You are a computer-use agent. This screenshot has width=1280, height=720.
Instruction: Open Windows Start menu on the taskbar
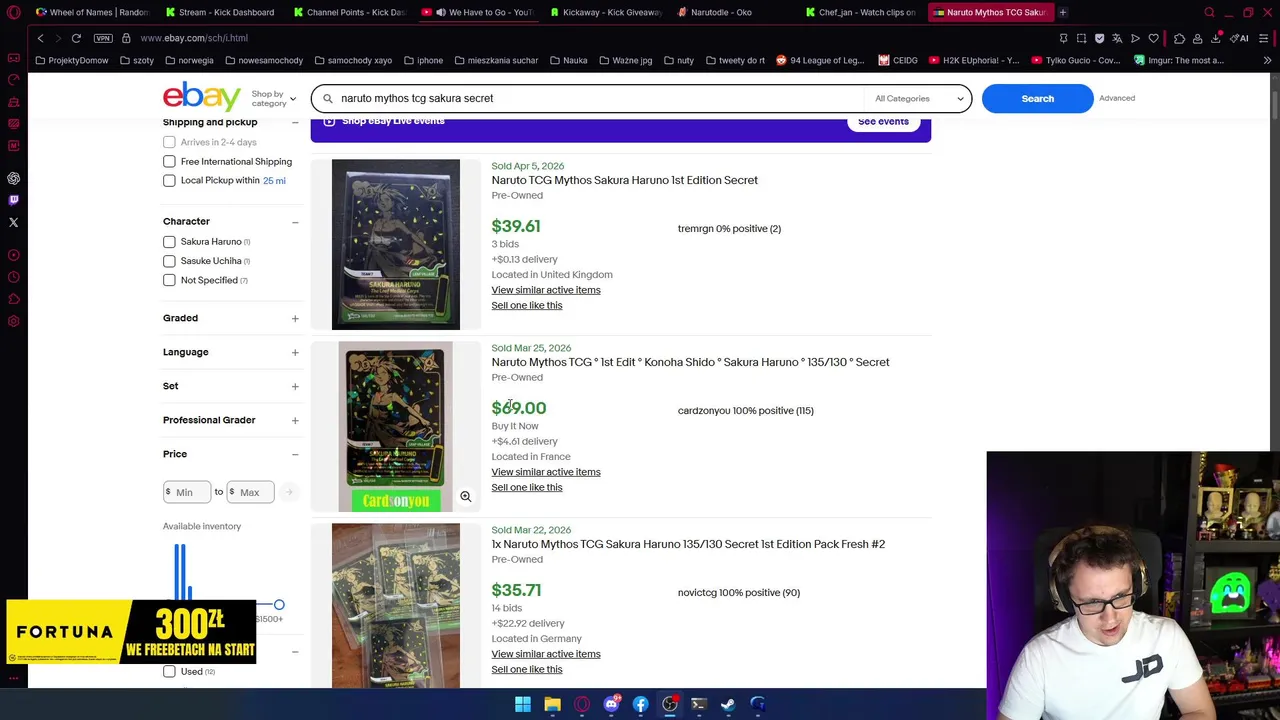coord(523,704)
